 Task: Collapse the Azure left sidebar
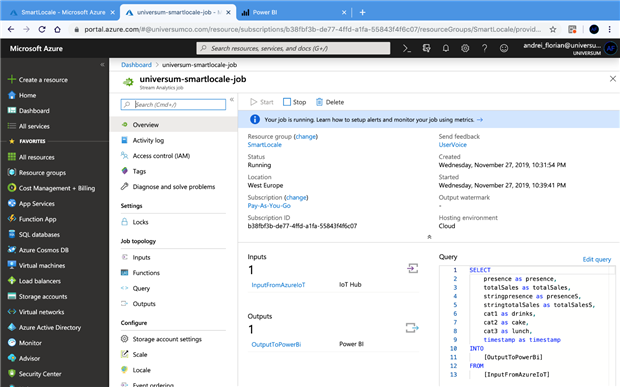[x=102, y=64]
